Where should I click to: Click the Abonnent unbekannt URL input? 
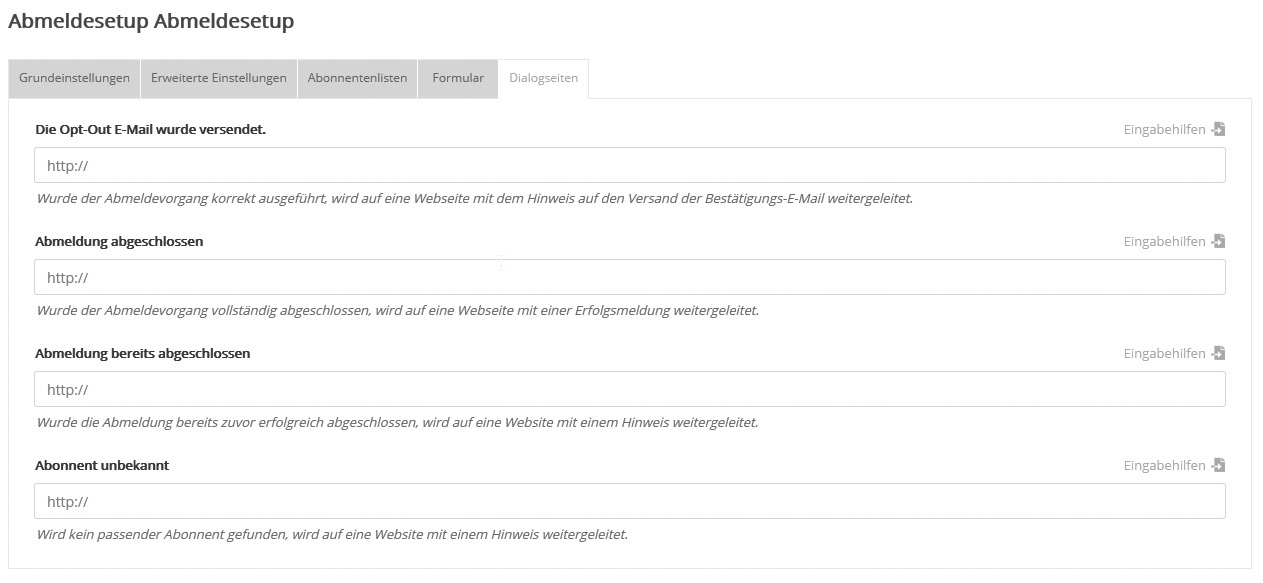pyautogui.click(x=630, y=502)
